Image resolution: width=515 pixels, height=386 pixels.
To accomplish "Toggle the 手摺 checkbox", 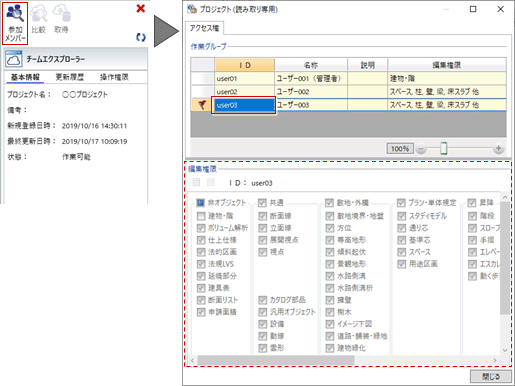I will click(x=472, y=240).
